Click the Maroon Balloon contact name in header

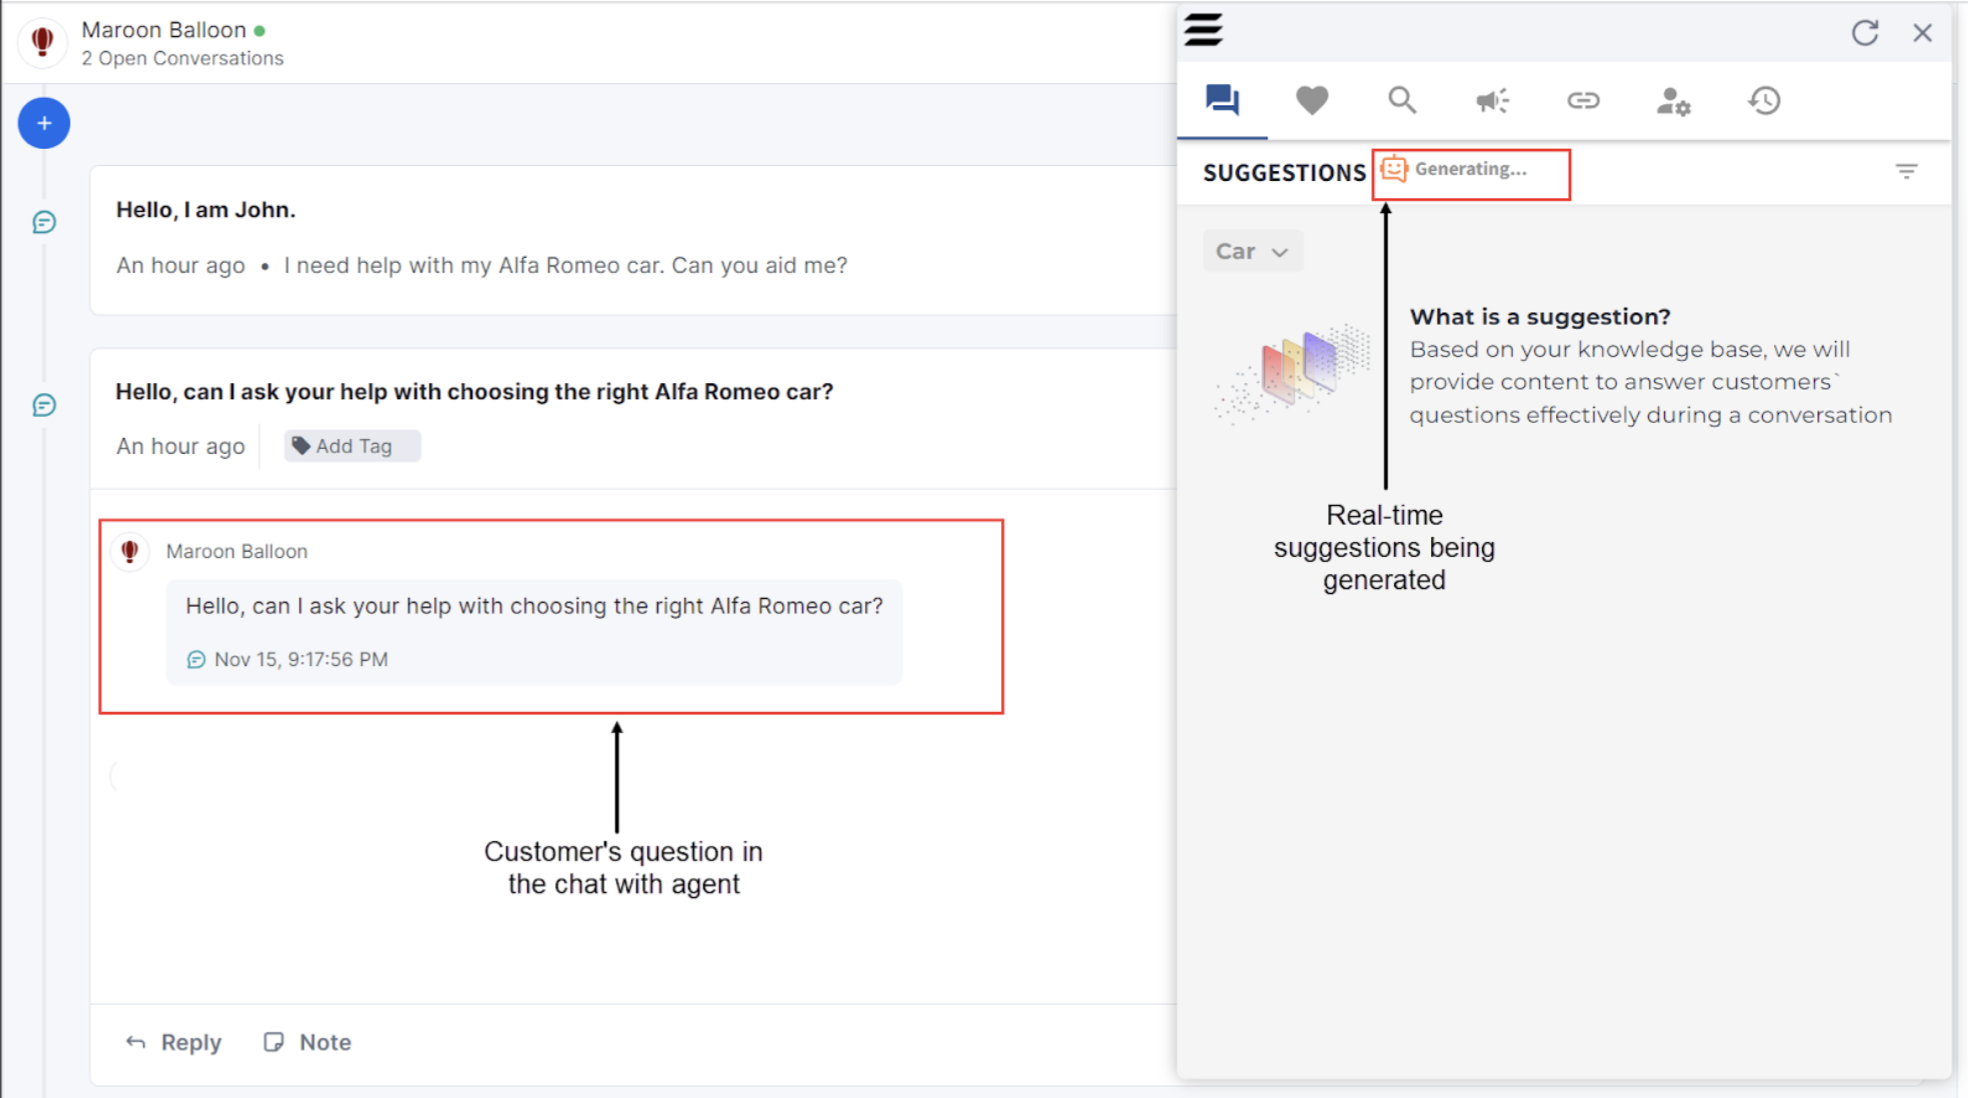[163, 30]
